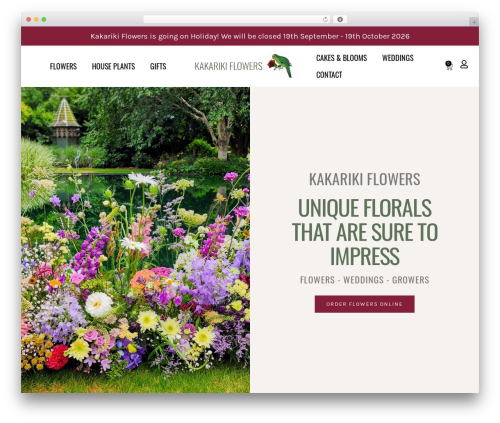Click the yellow minimize window button
Screen dimensions: 500x423
(36, 20)
